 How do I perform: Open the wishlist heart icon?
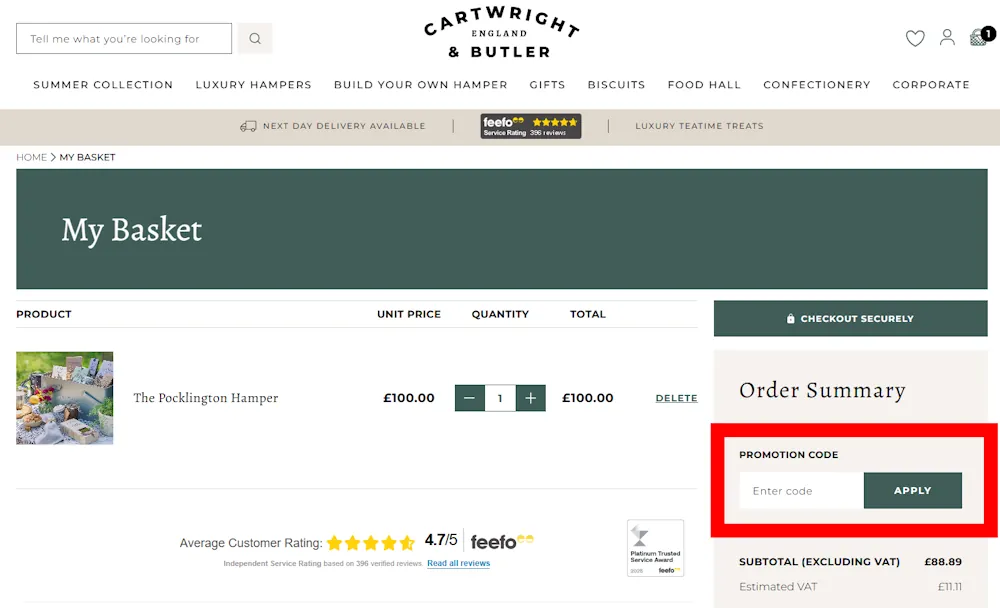click(x=915, y=38)
